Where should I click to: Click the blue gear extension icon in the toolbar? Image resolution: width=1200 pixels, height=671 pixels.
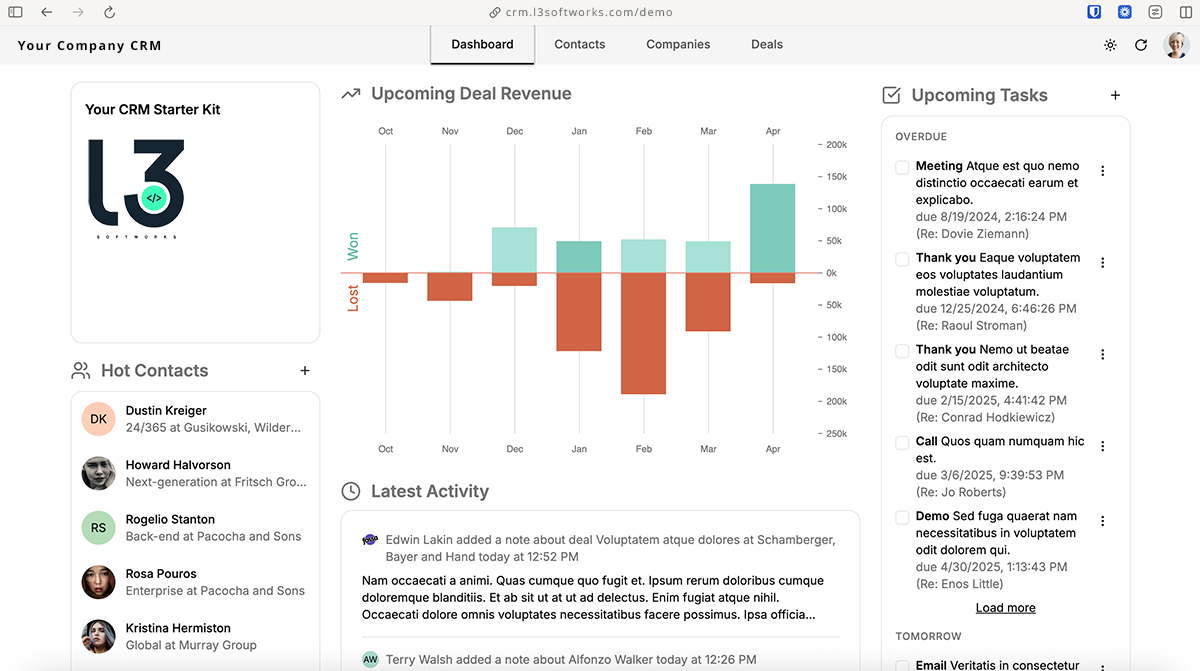pyautogui.click(x=1124, y=12)
